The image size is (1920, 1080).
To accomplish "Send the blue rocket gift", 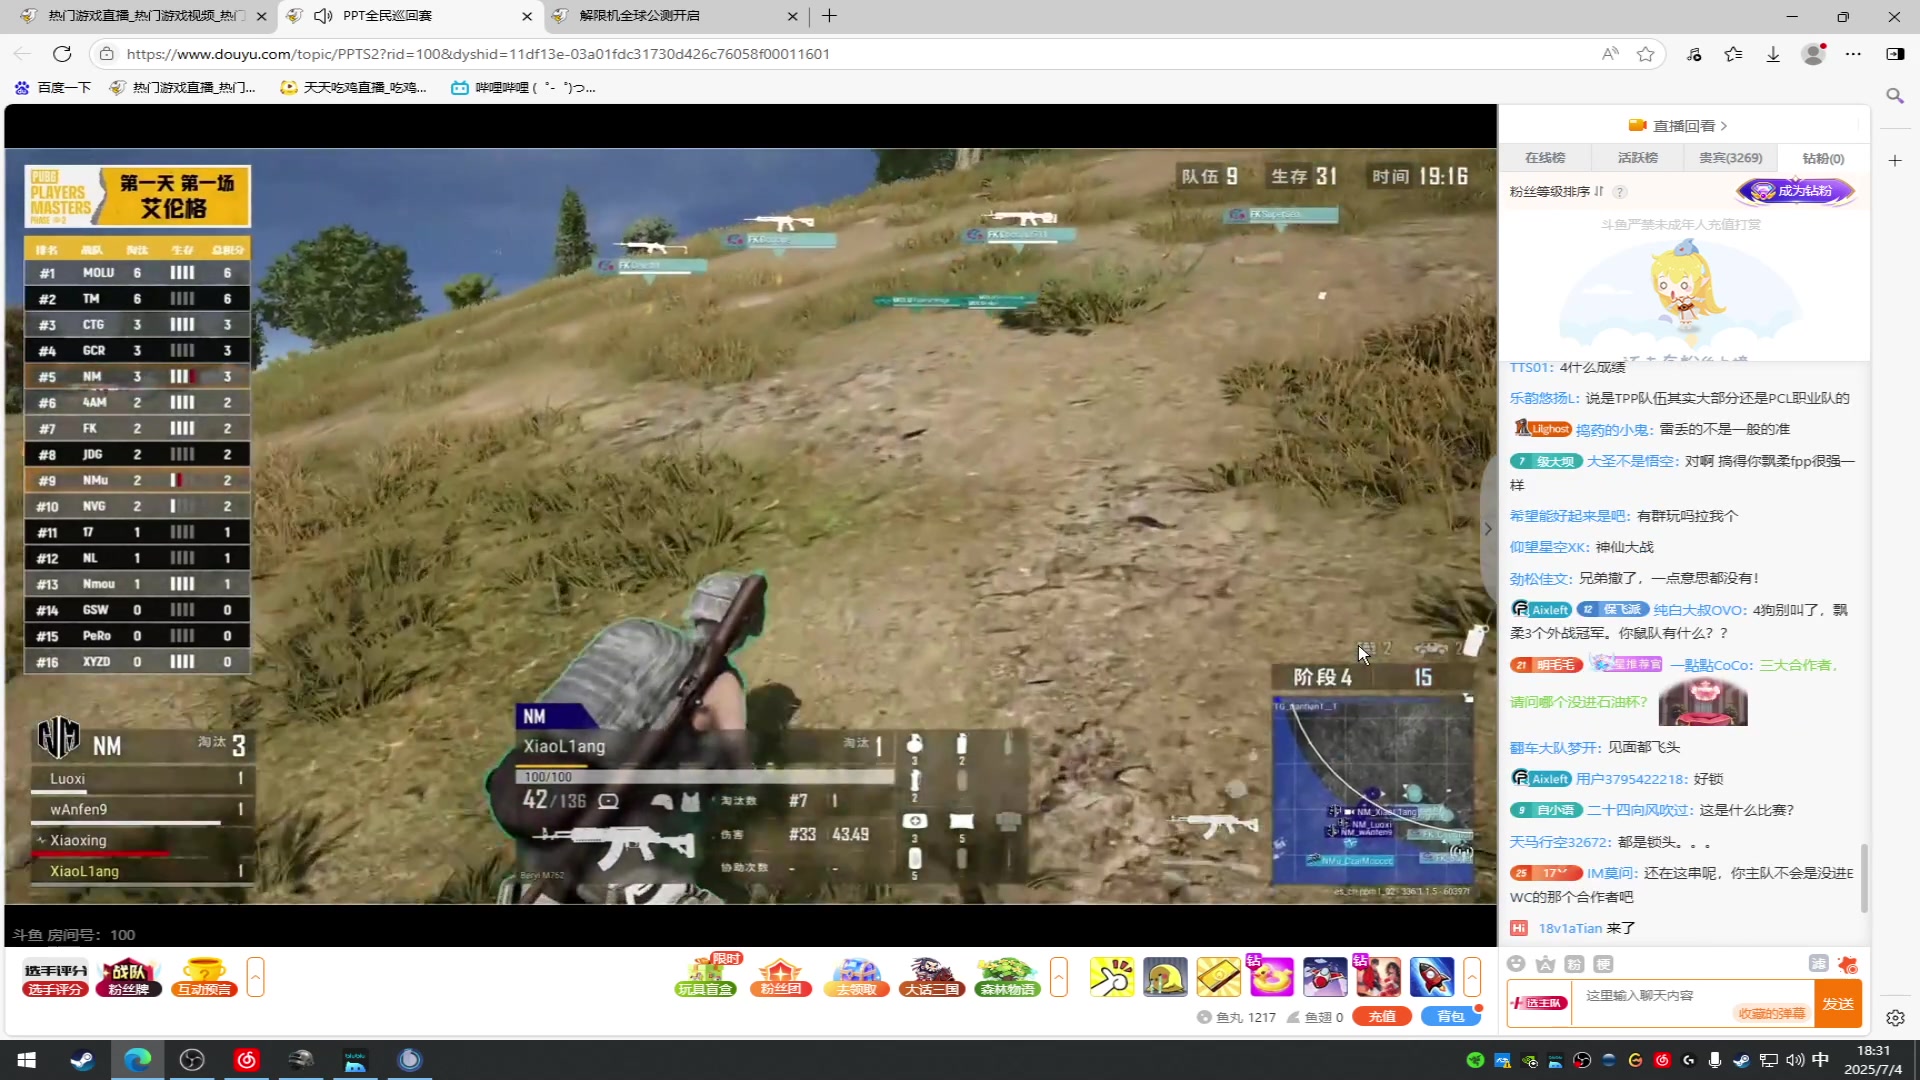I will 1431,977.
